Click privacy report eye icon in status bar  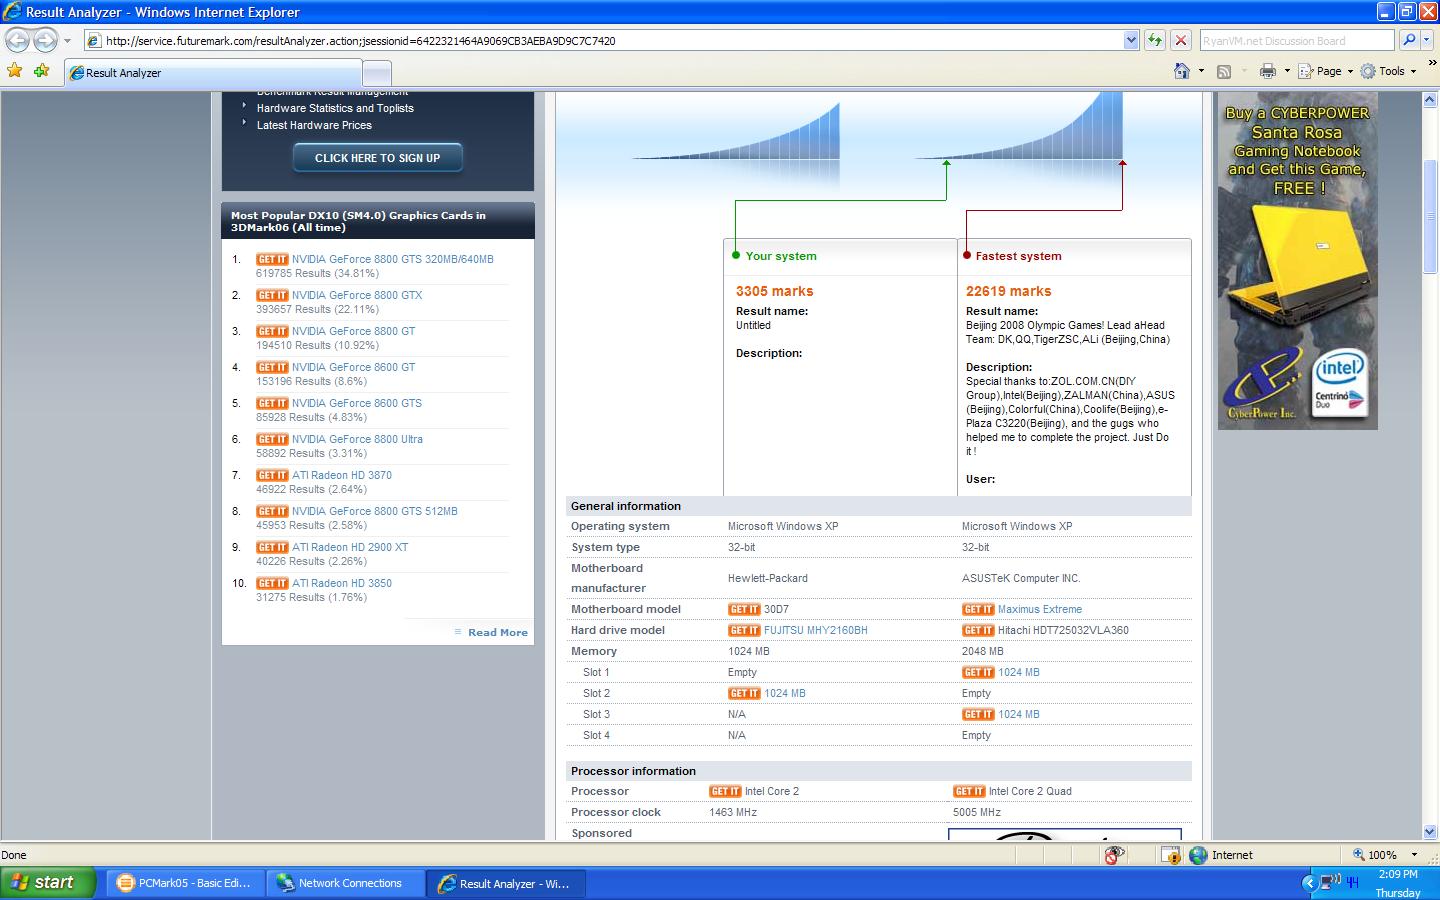[1115, 855]
